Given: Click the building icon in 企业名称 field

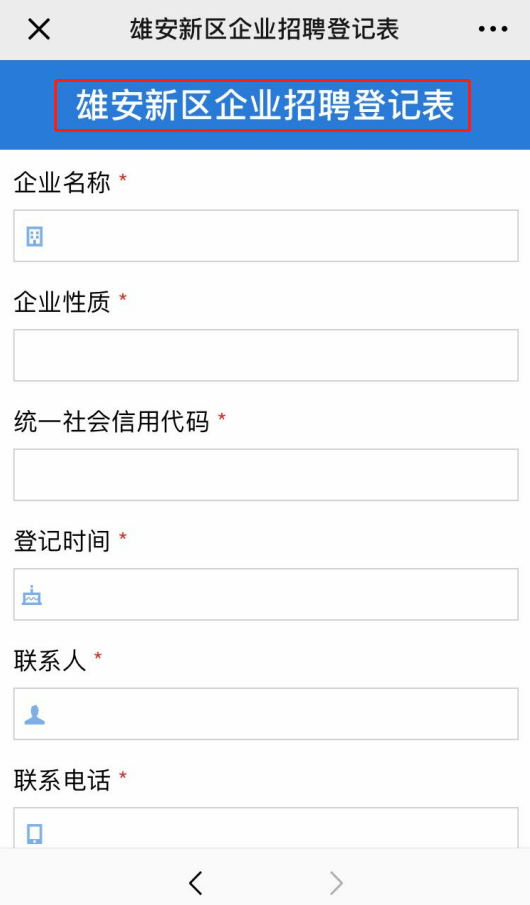Looking at the screenshot, I should 35,236.
